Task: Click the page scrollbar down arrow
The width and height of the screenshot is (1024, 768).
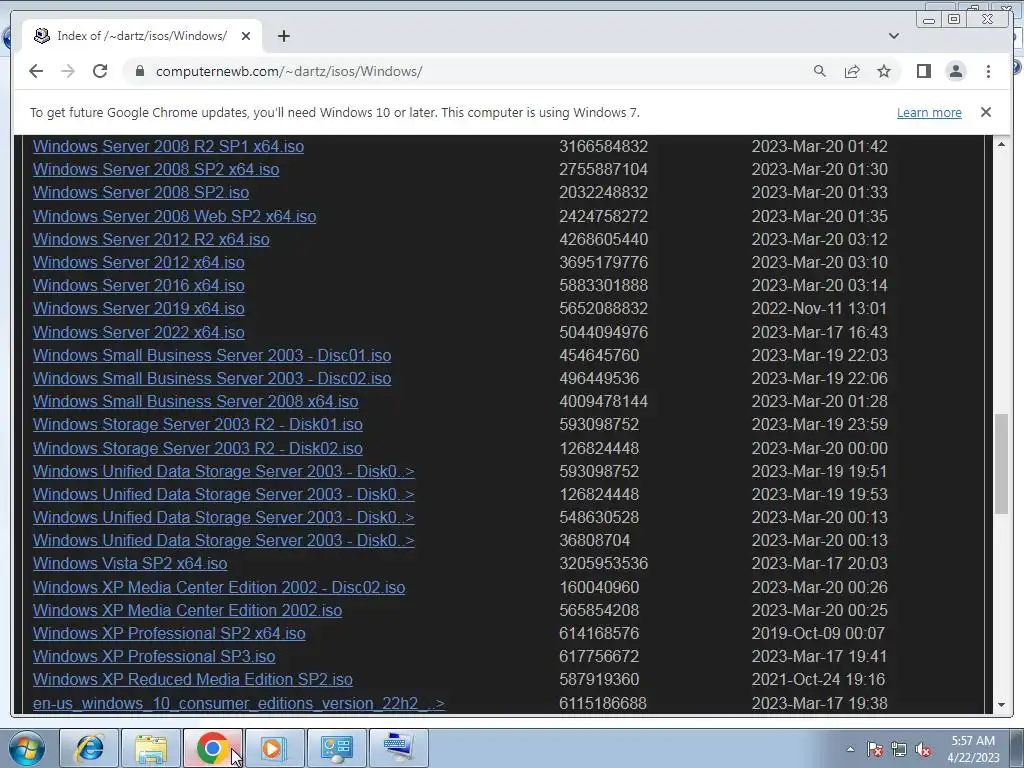Action: (1001, 705)
